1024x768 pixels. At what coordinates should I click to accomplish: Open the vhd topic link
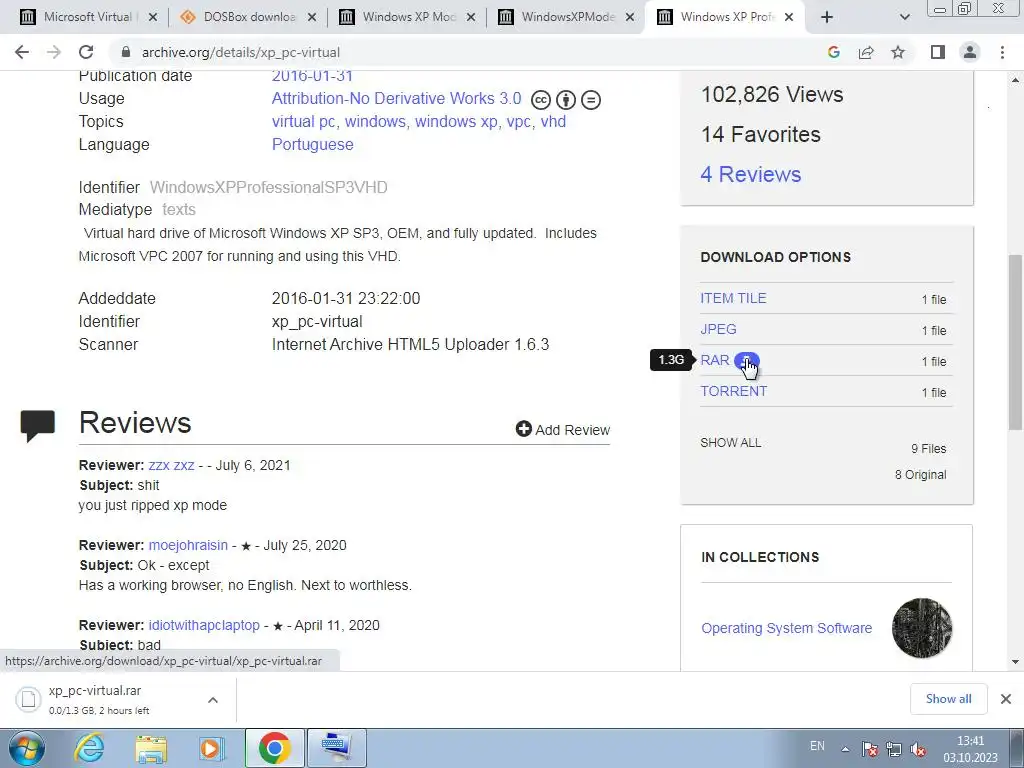pyautogui.click(x=553, y=121)
